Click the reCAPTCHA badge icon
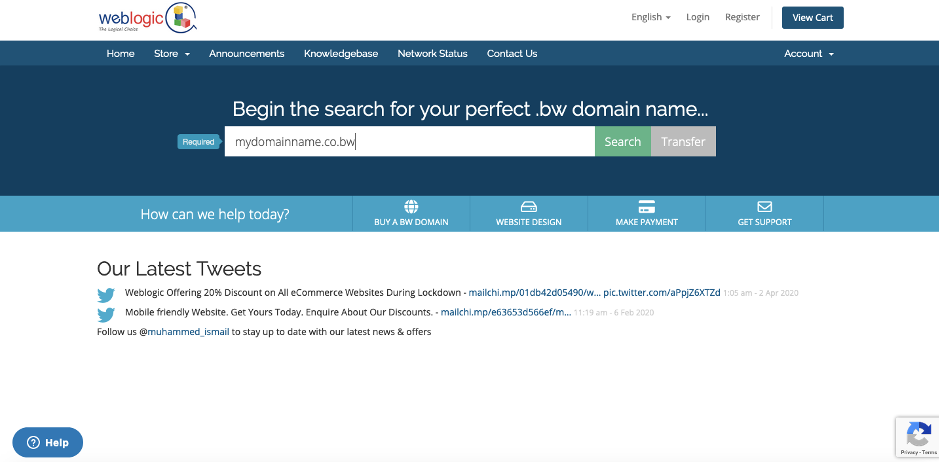The width and height of the screenshot is (939, 462). 919,434
